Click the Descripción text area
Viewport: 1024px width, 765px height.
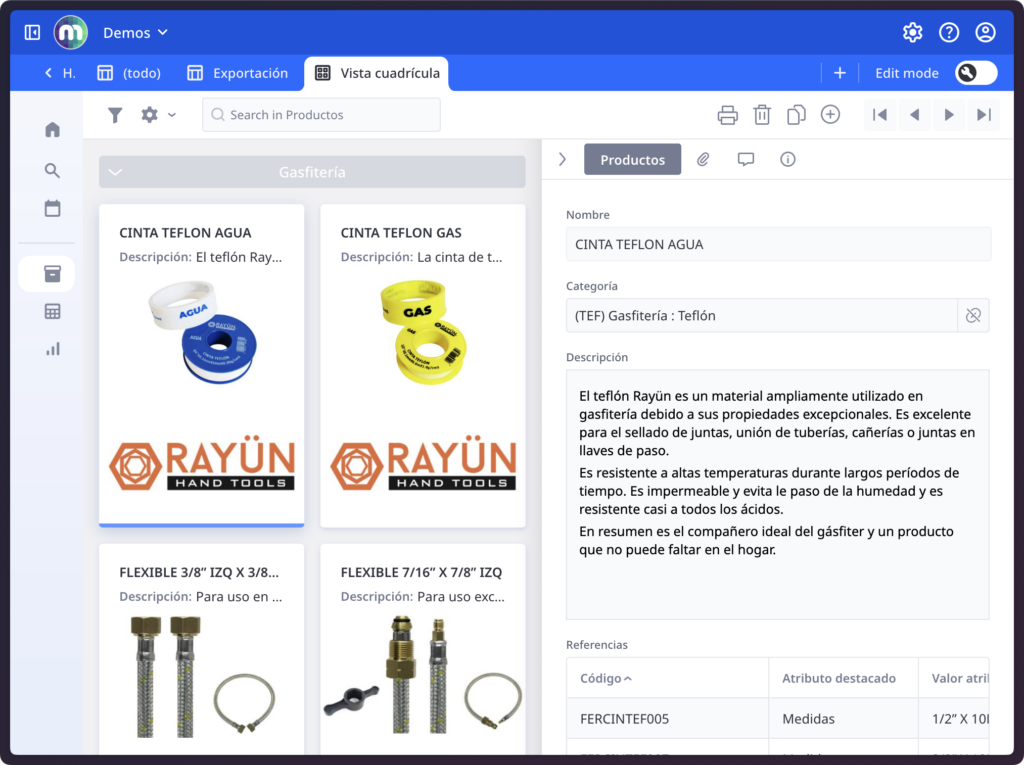[777, 495]
